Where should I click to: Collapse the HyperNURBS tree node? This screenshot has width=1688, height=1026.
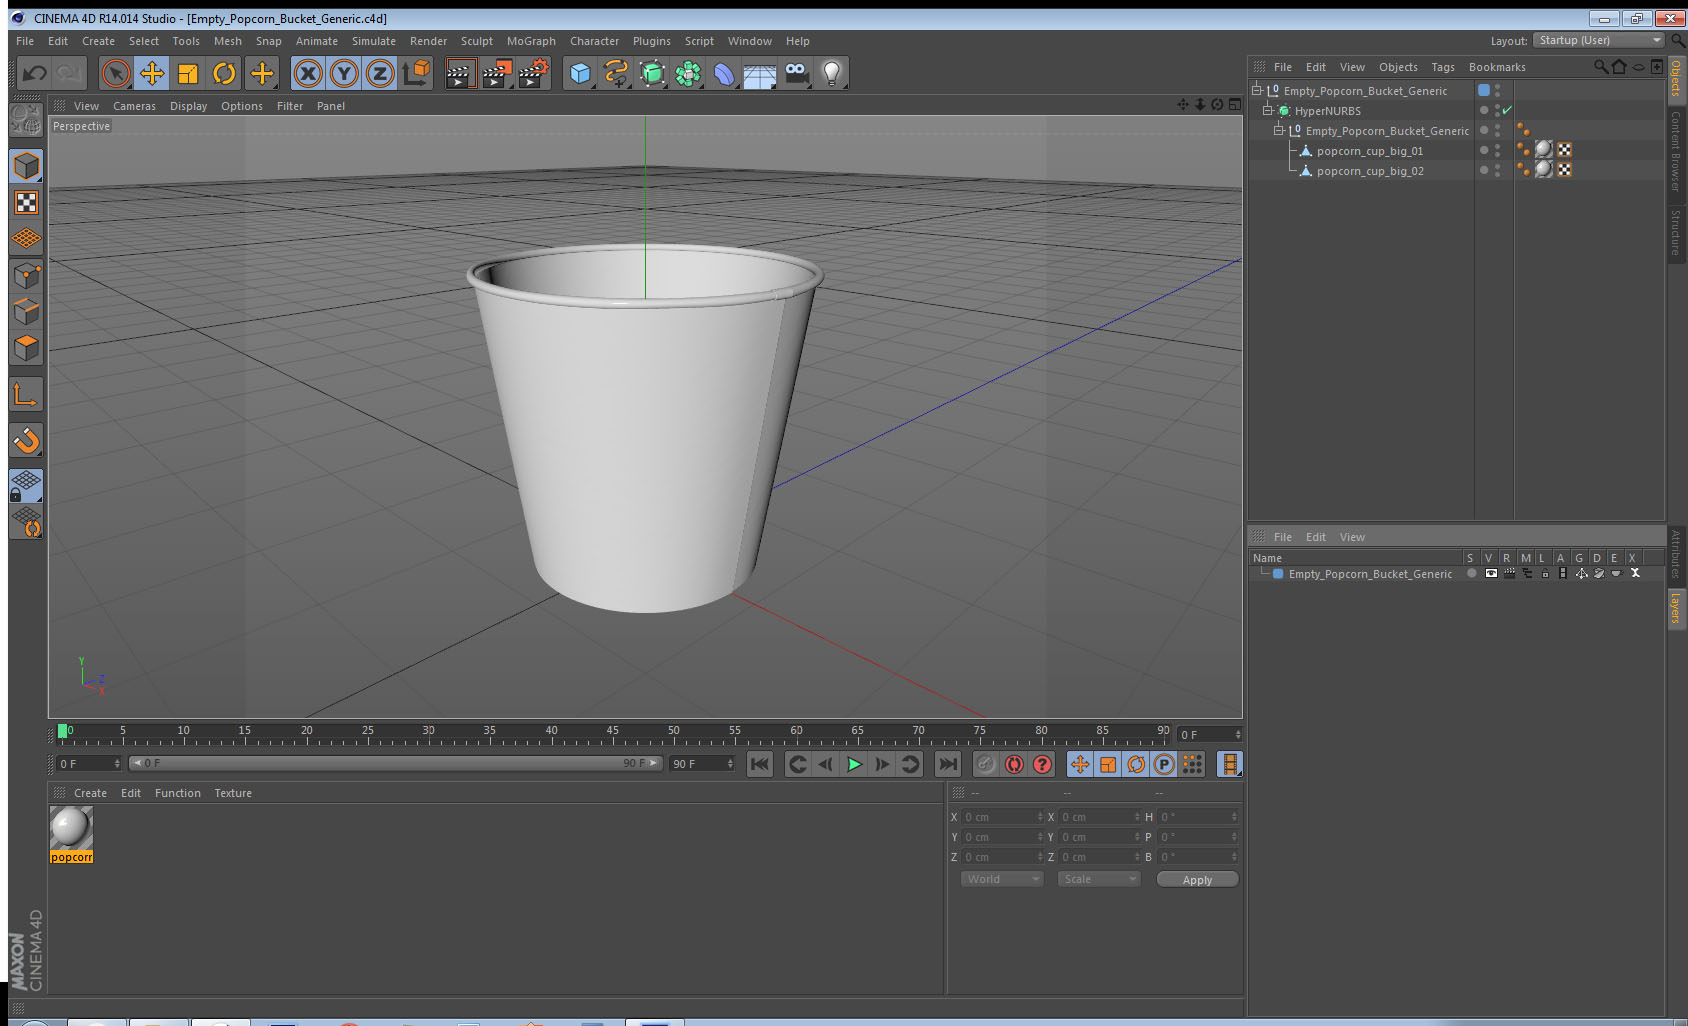point(1267,110)
